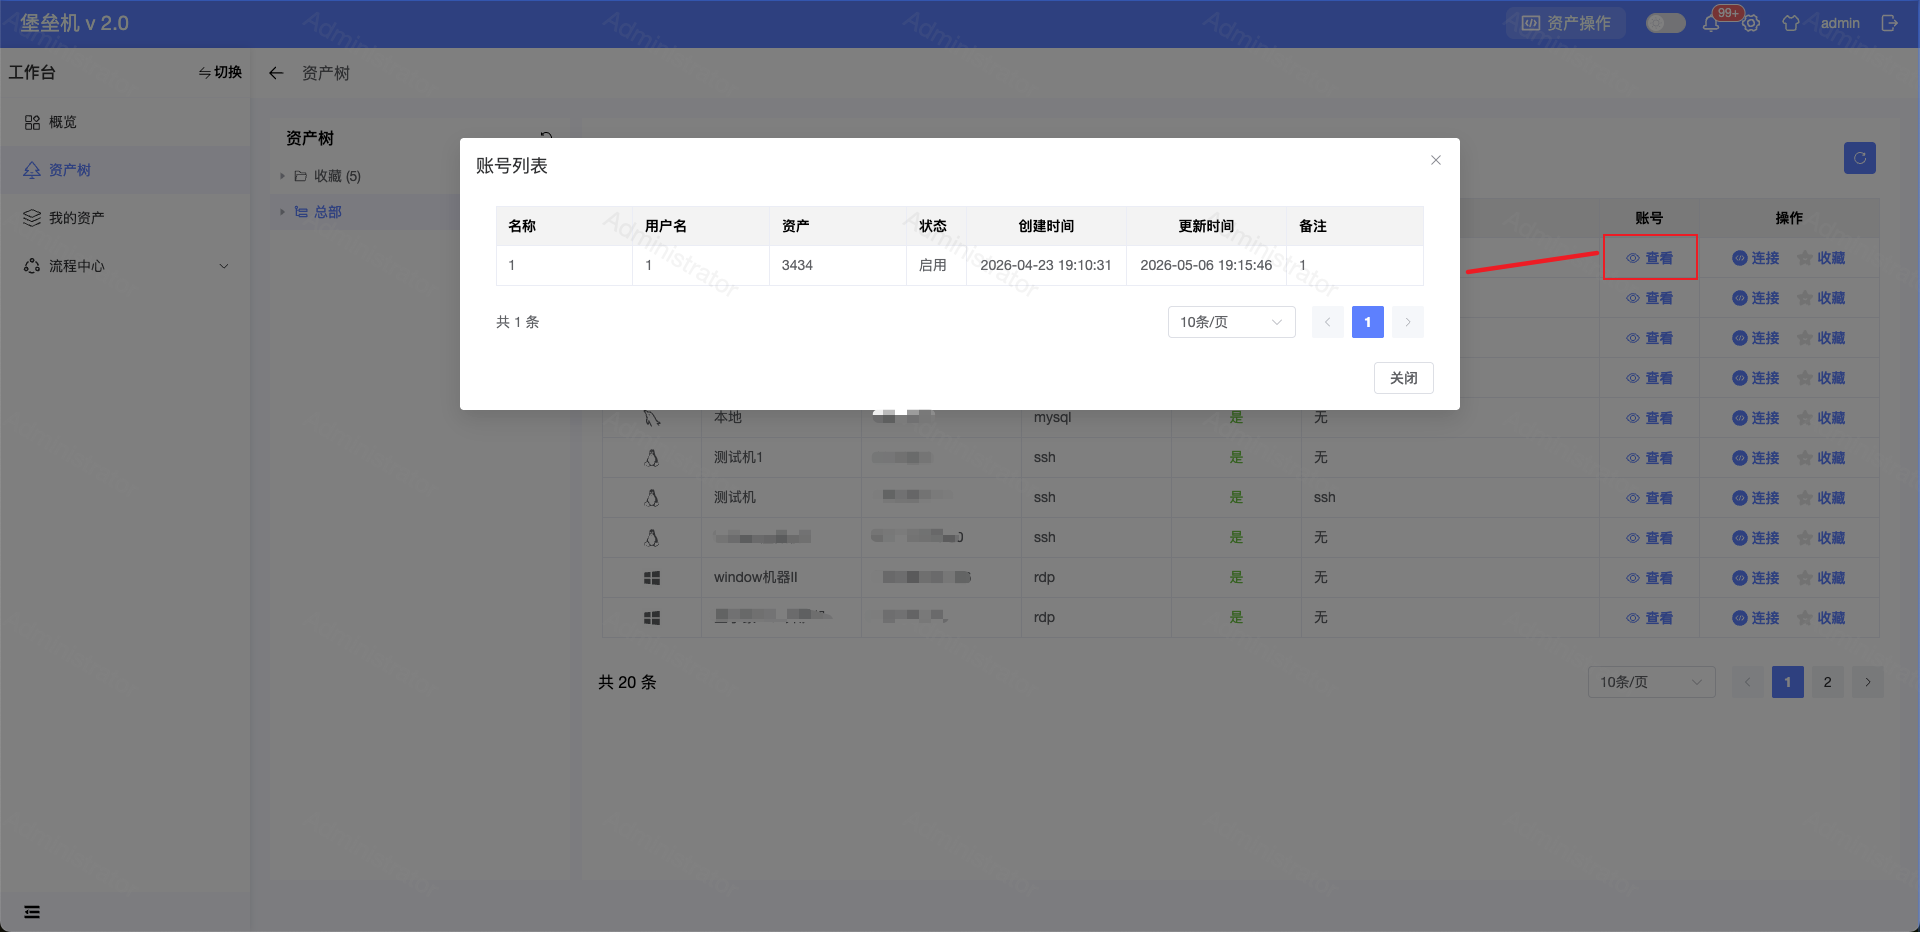
Task: View accounts for the 本地 mysql row
Action: click(1650, 418)
